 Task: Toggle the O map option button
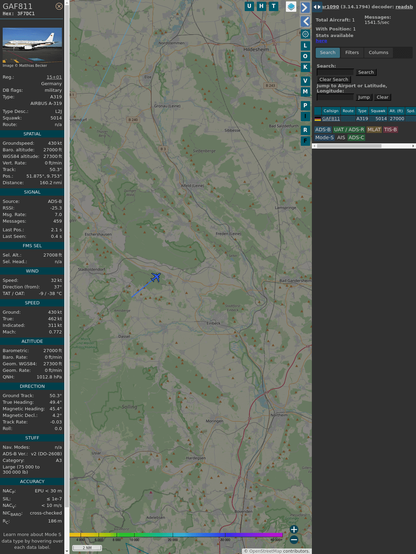(x=305, y=56)
